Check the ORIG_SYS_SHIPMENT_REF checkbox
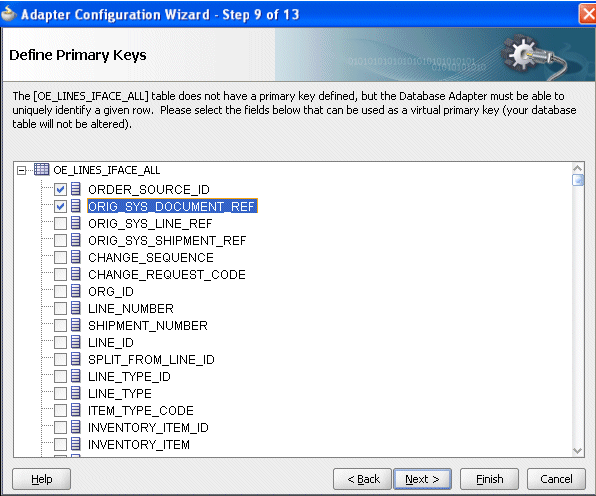Screen dimensions: 596x496 pos(60,240)
